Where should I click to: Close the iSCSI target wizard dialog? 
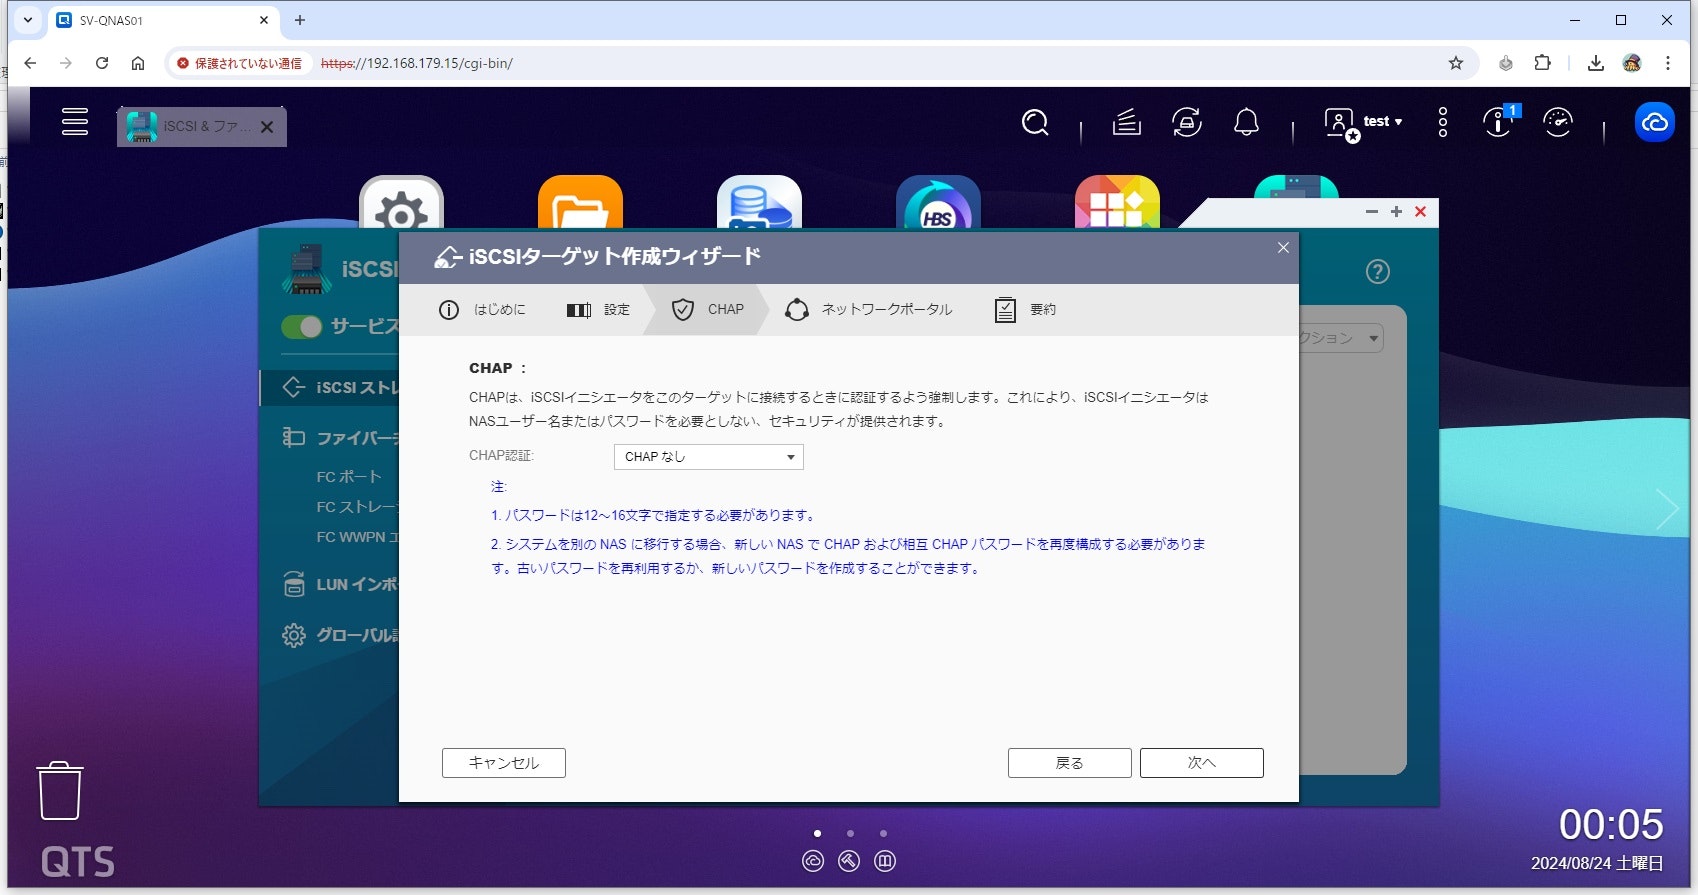click(1283, 248)
